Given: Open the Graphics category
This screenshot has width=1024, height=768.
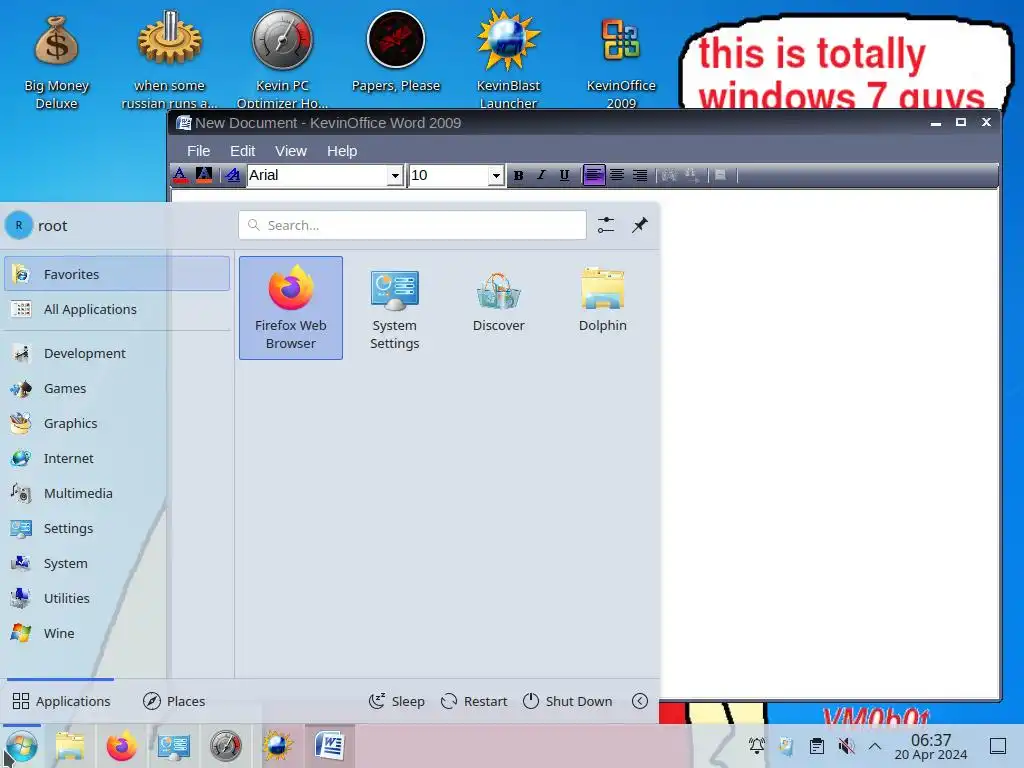Looking at the screenshot, I should click(x=117, y=423).
